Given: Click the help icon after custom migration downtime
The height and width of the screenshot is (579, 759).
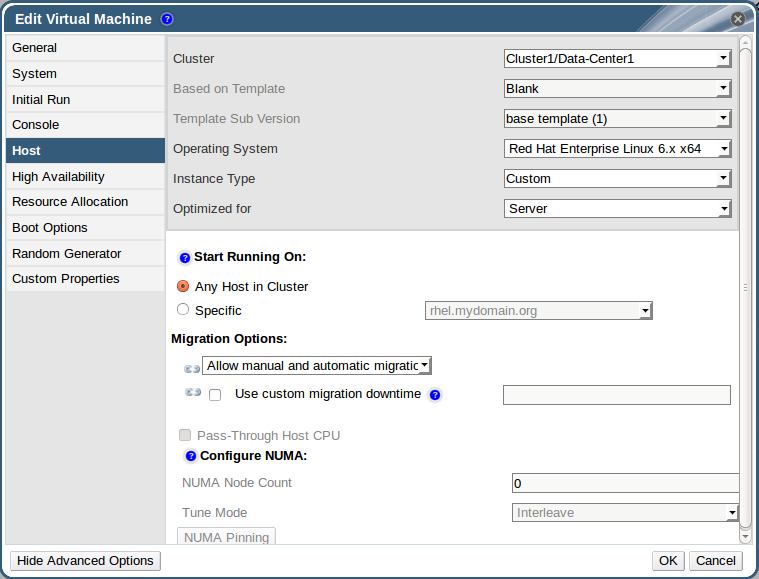Looking at the screenshot, I should [435, 395].
